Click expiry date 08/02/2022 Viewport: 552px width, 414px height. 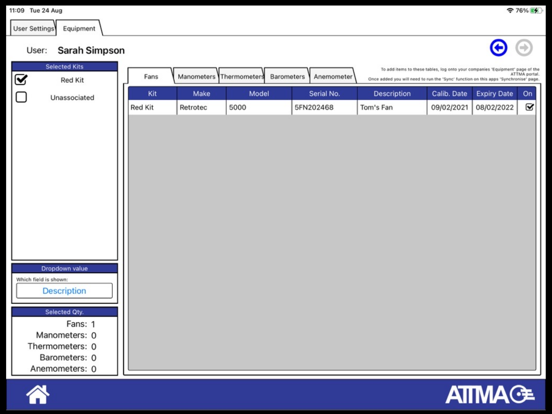[495, 107]
